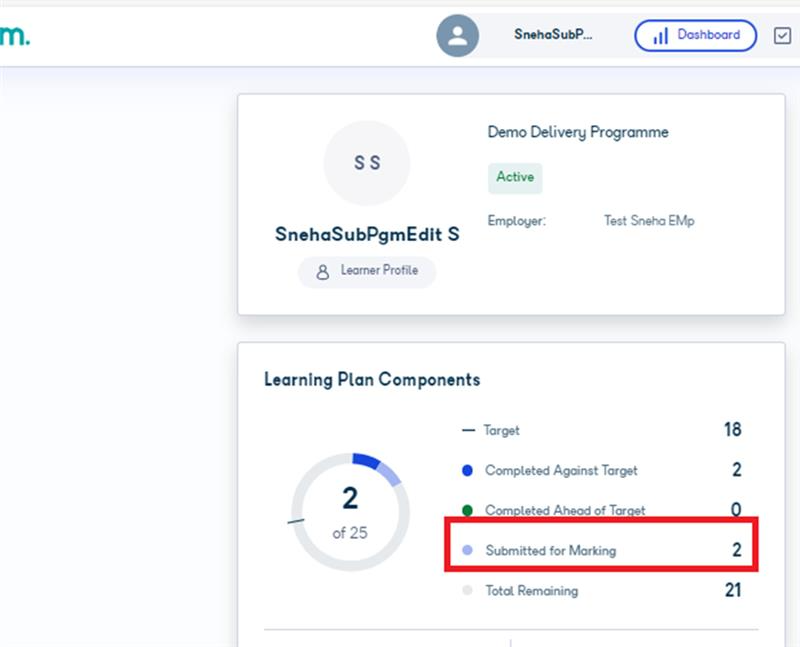Click the Active status badge
Screen dimensions: 800x647
(515, 177)
